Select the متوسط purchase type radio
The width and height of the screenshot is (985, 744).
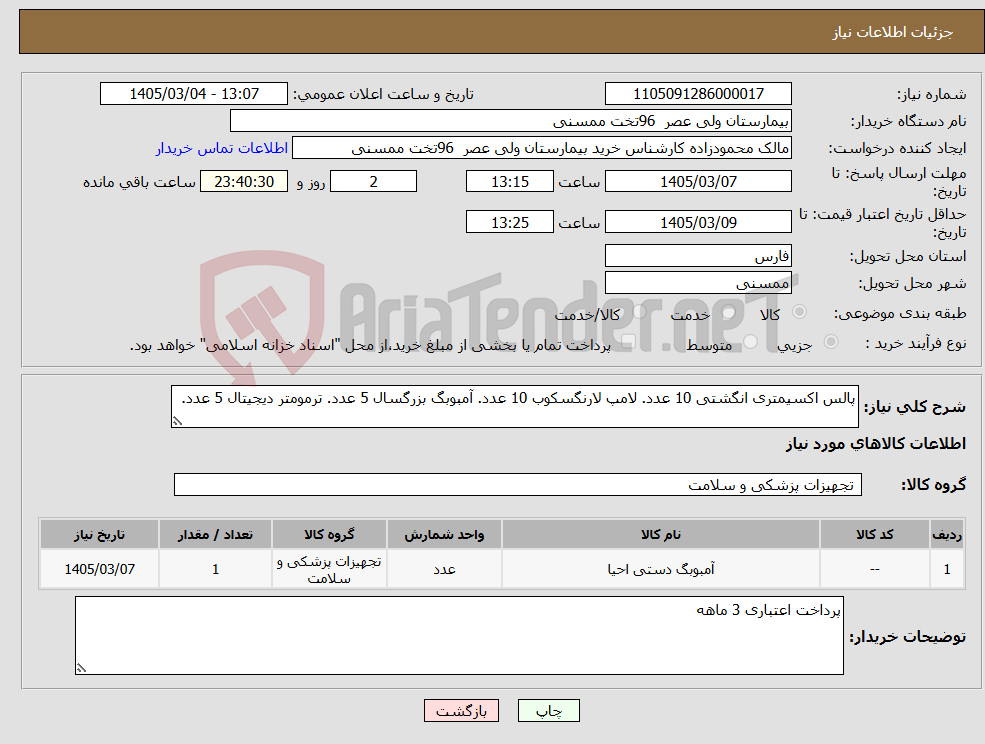pos(751,342)
